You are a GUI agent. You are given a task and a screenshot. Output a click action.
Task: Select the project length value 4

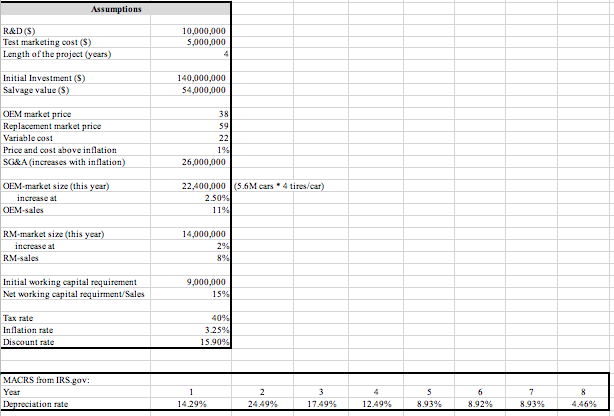coord(191,54)
